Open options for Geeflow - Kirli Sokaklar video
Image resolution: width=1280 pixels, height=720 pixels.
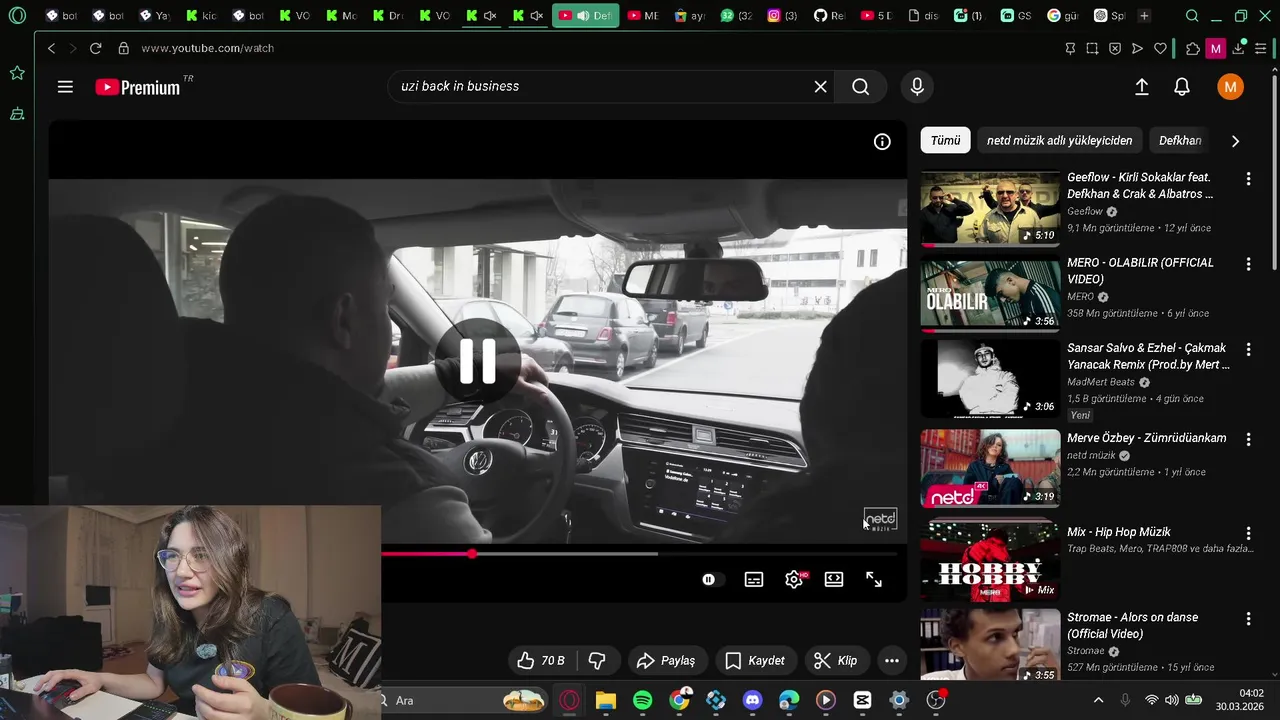point(1248,179)
